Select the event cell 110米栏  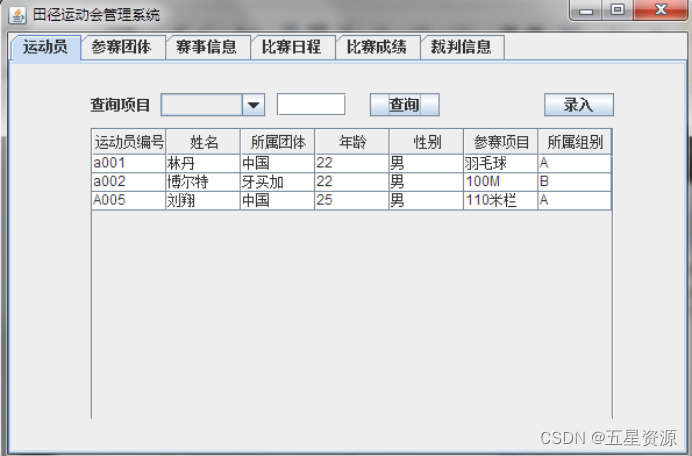pyautogui.click(x=501, y=200)
